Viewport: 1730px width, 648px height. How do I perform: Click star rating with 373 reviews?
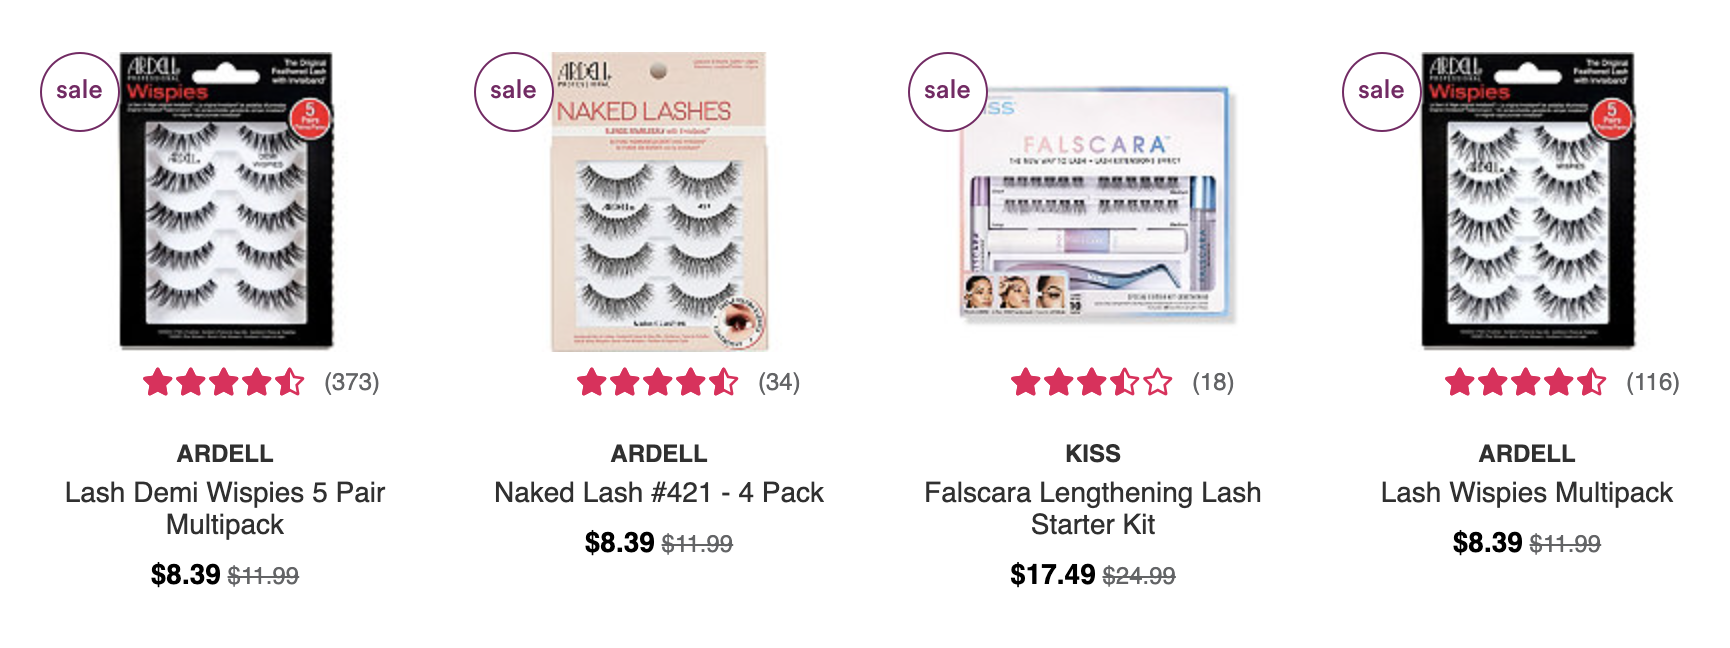pyautogui.click(x=224, y=382)
